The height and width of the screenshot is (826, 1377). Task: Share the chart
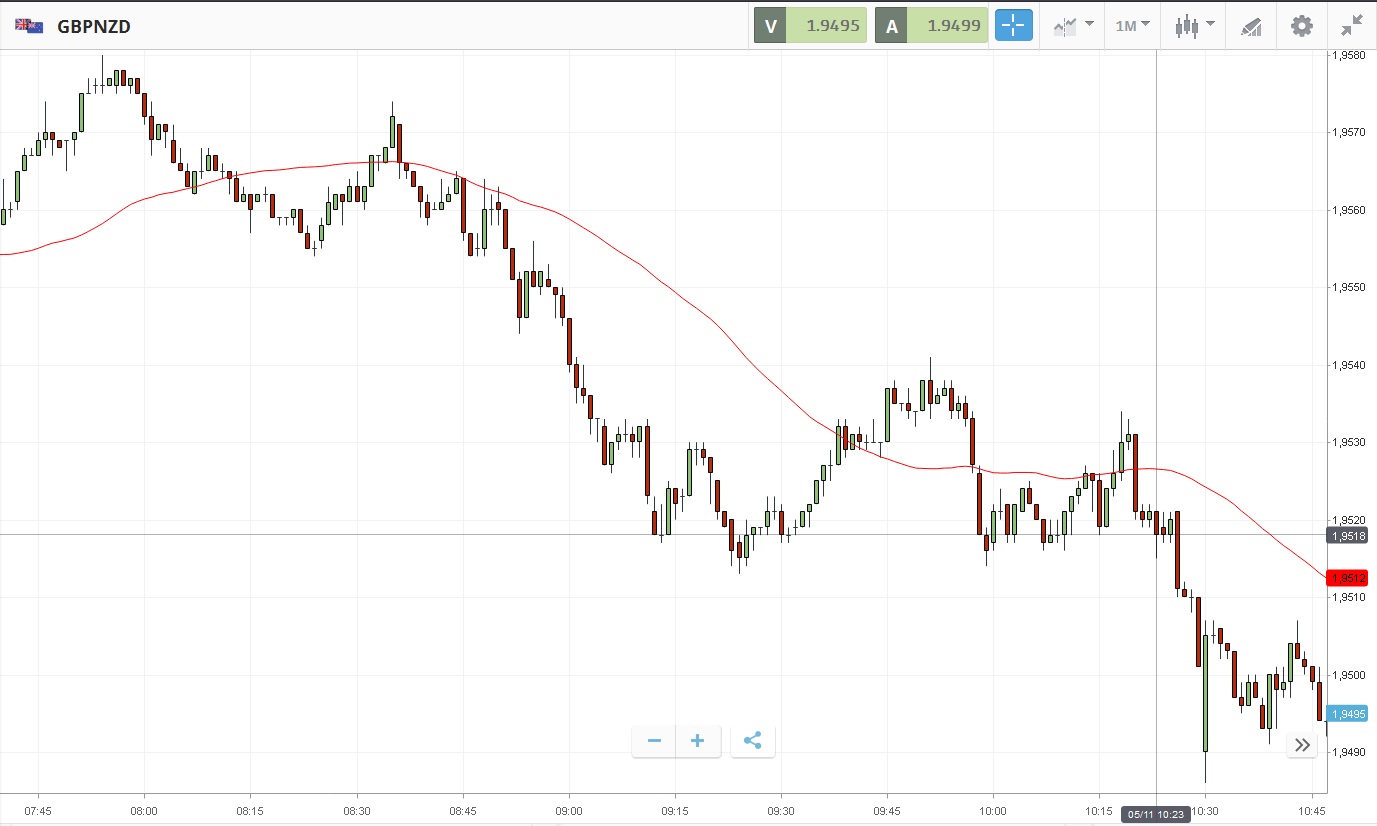(x=753, y=741)
